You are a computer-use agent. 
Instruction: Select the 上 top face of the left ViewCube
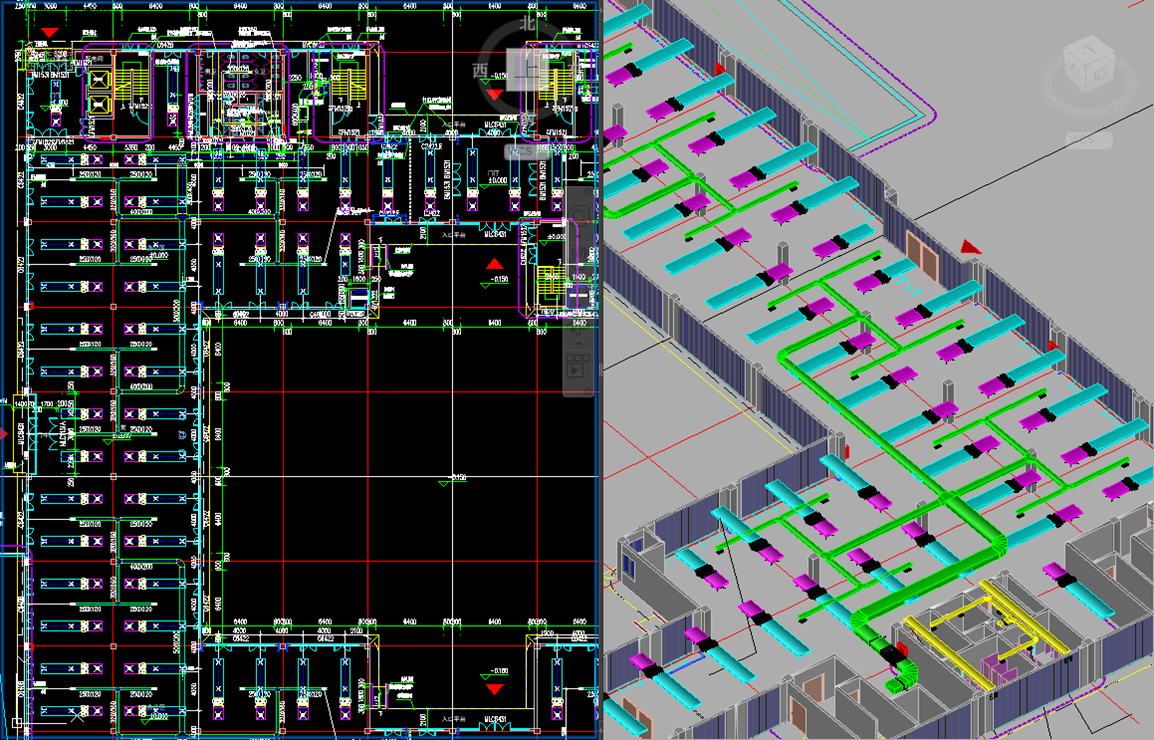point(527,71)
